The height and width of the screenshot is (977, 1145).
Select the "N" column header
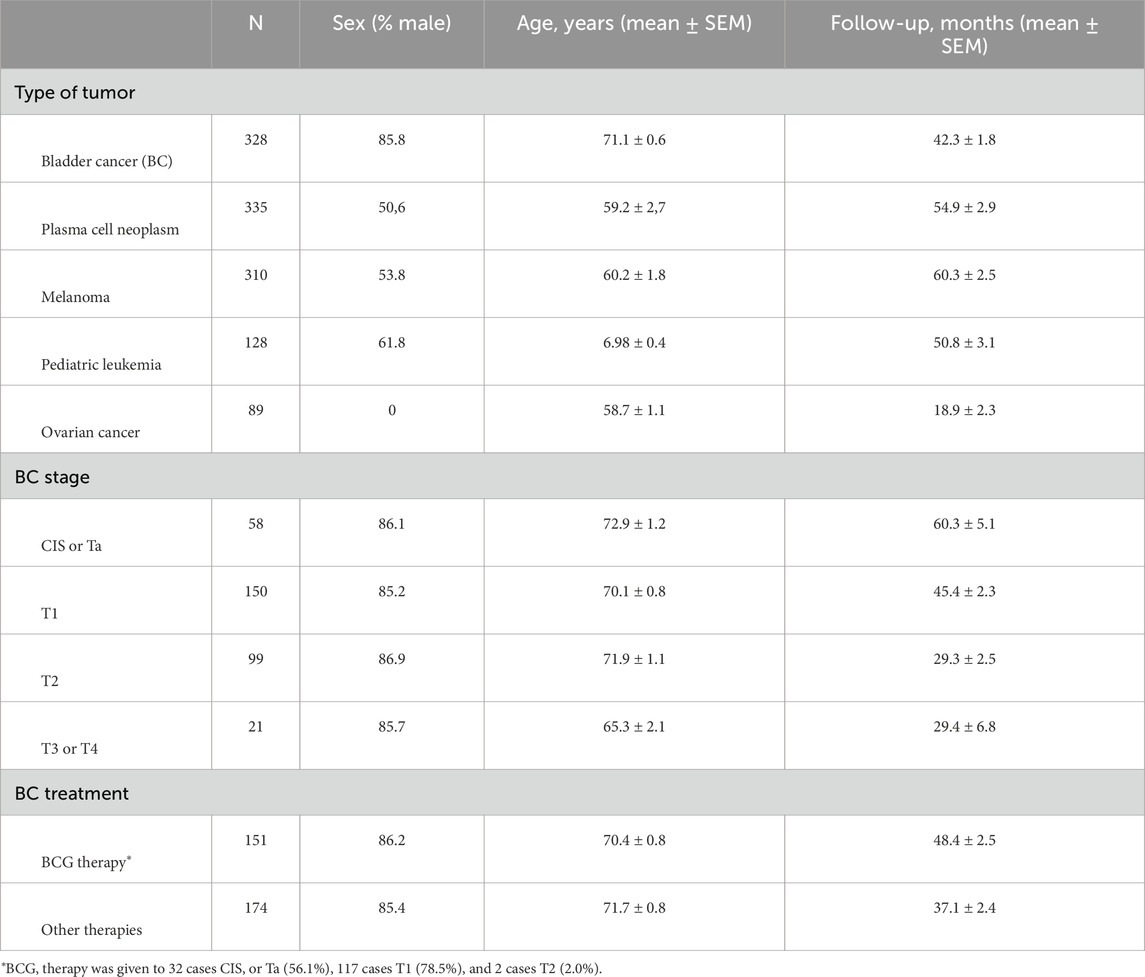point(256,23)
